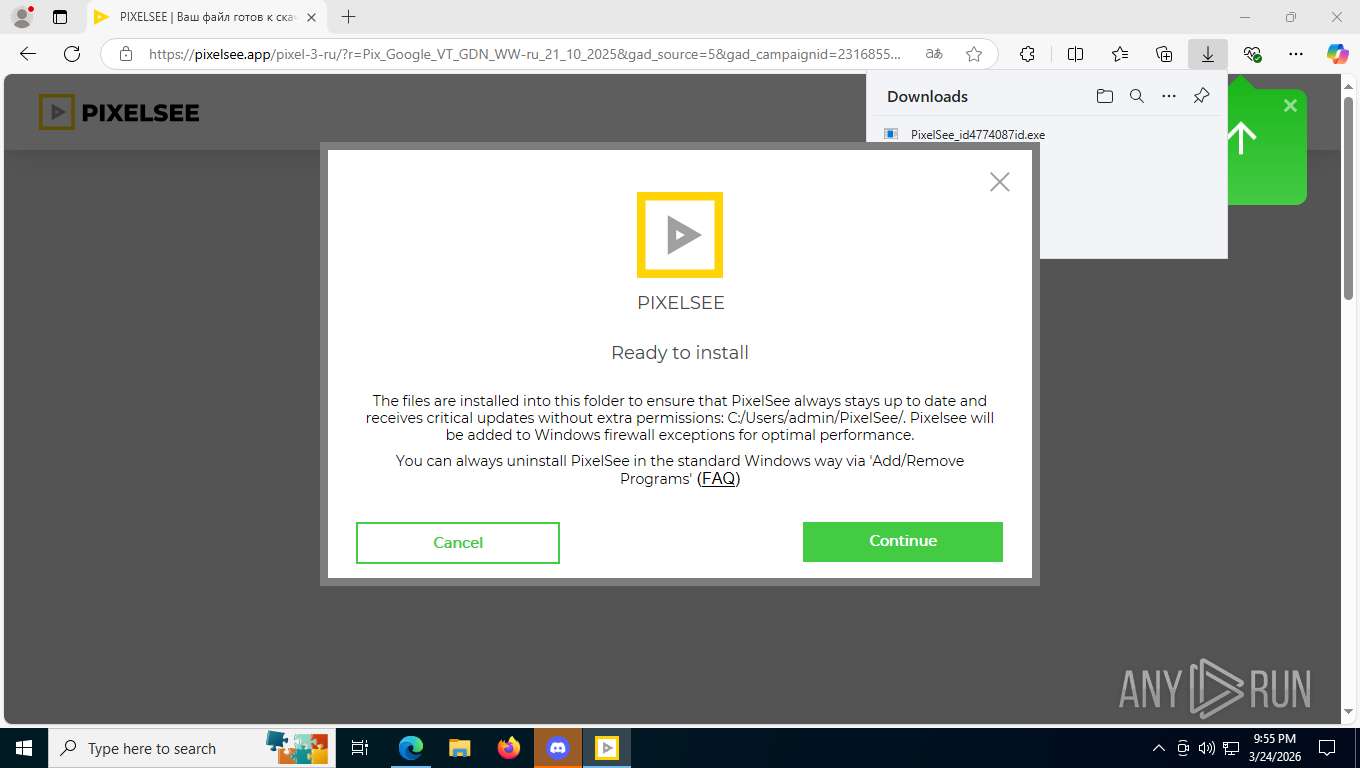Open the PixelSee taskbar icon
Image resolution: width=1360 pixels, height=768 pixels.
(607, 748)
